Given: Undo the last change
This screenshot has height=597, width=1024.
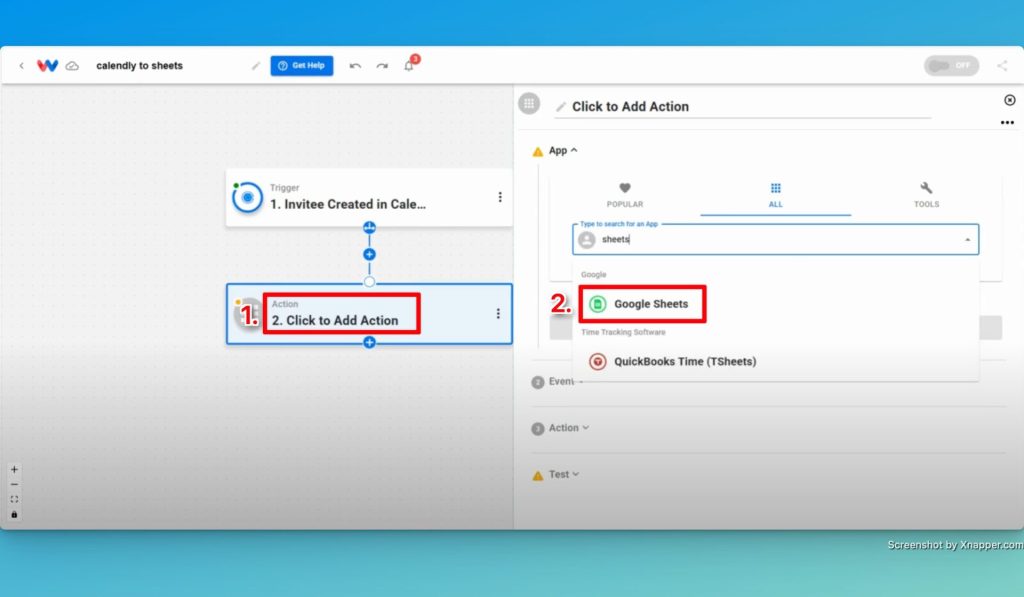Looking at the screenshot, I should 355,66.
